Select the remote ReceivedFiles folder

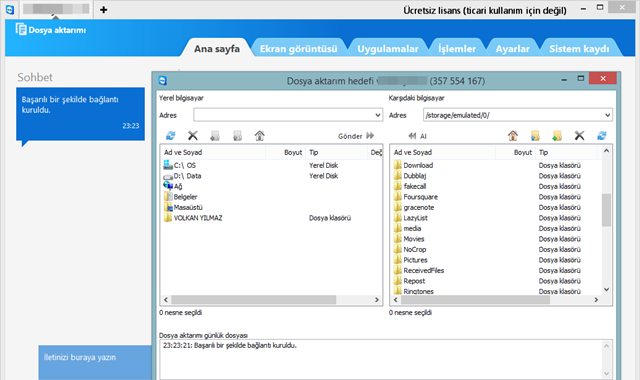click(419, 271)
